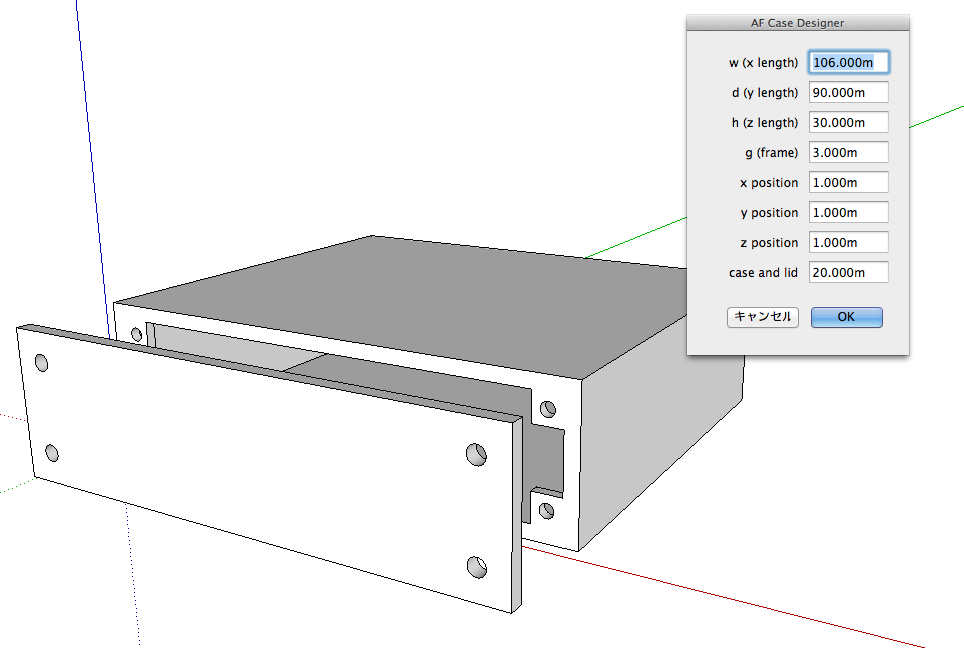Click the w (x length) input field
The height and width of the screenshot is (648, 964).
[x=848, y=63]
